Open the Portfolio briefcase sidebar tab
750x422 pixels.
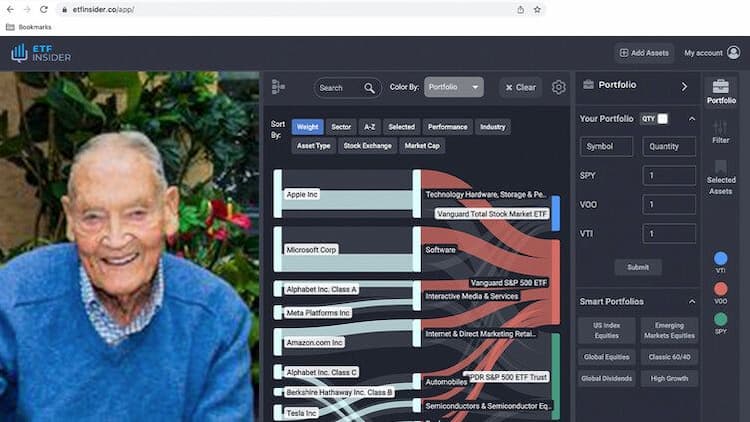click(x=721, y=92)
